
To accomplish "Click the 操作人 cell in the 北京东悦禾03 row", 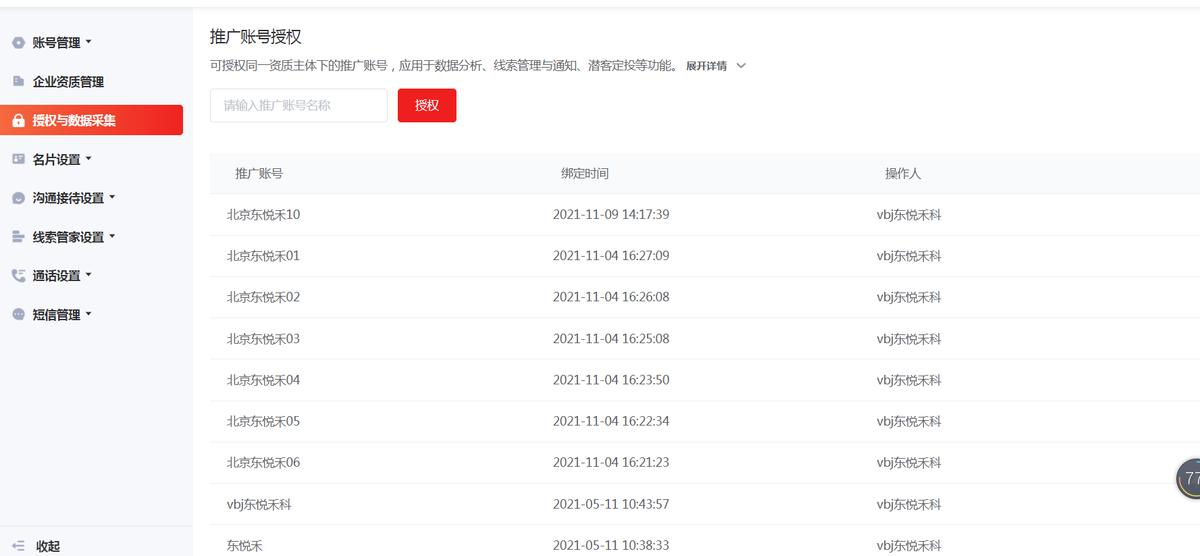I will point(909,339).
